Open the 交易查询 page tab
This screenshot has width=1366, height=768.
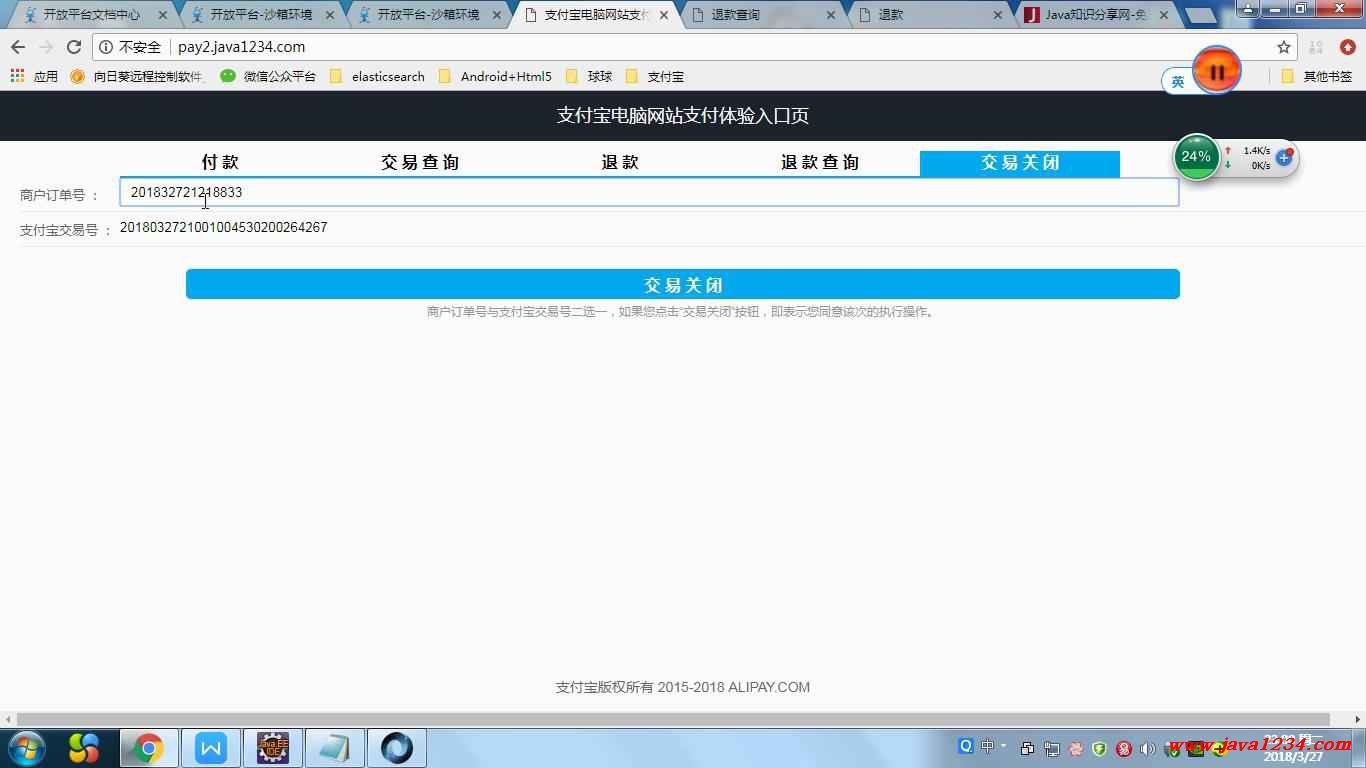coord(420,163)
